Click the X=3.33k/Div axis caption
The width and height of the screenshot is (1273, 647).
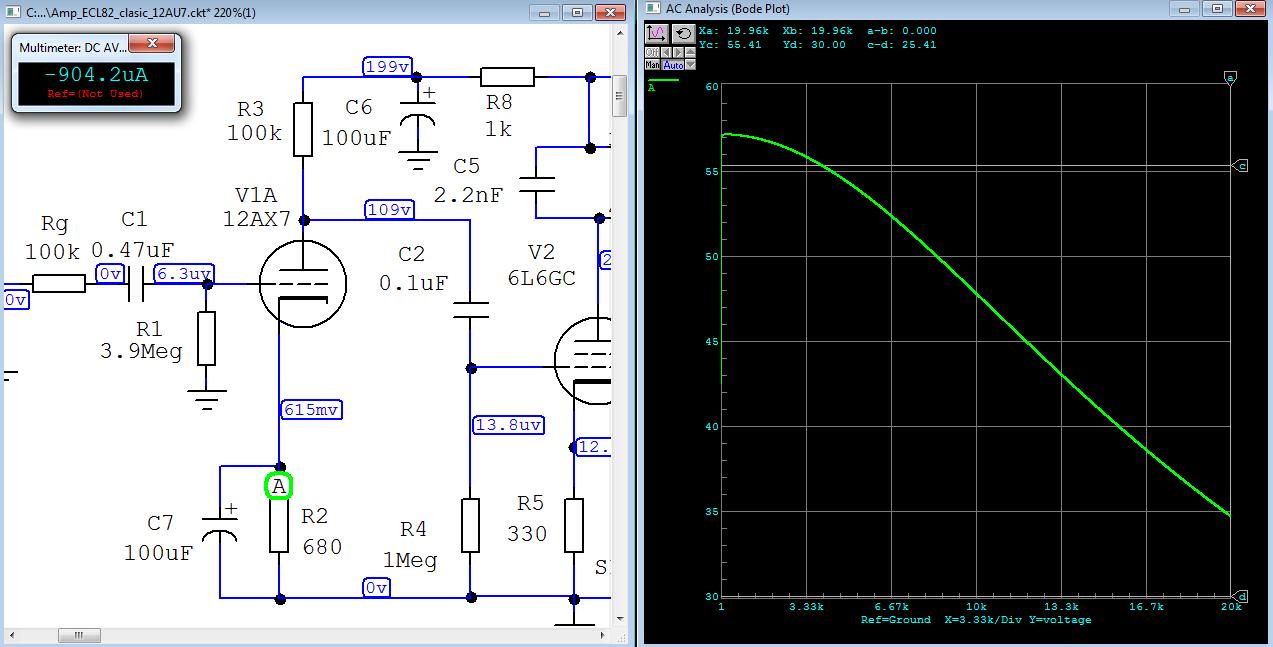(983, 620)
